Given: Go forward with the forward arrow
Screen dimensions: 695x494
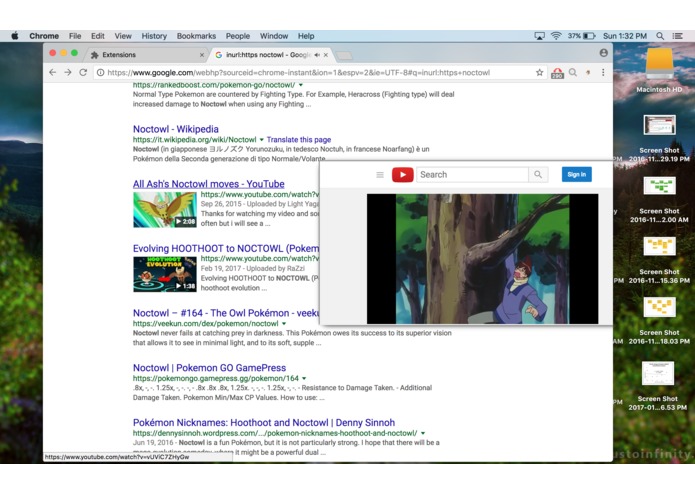Looking at the screenshot, I should tap(68, 72).
